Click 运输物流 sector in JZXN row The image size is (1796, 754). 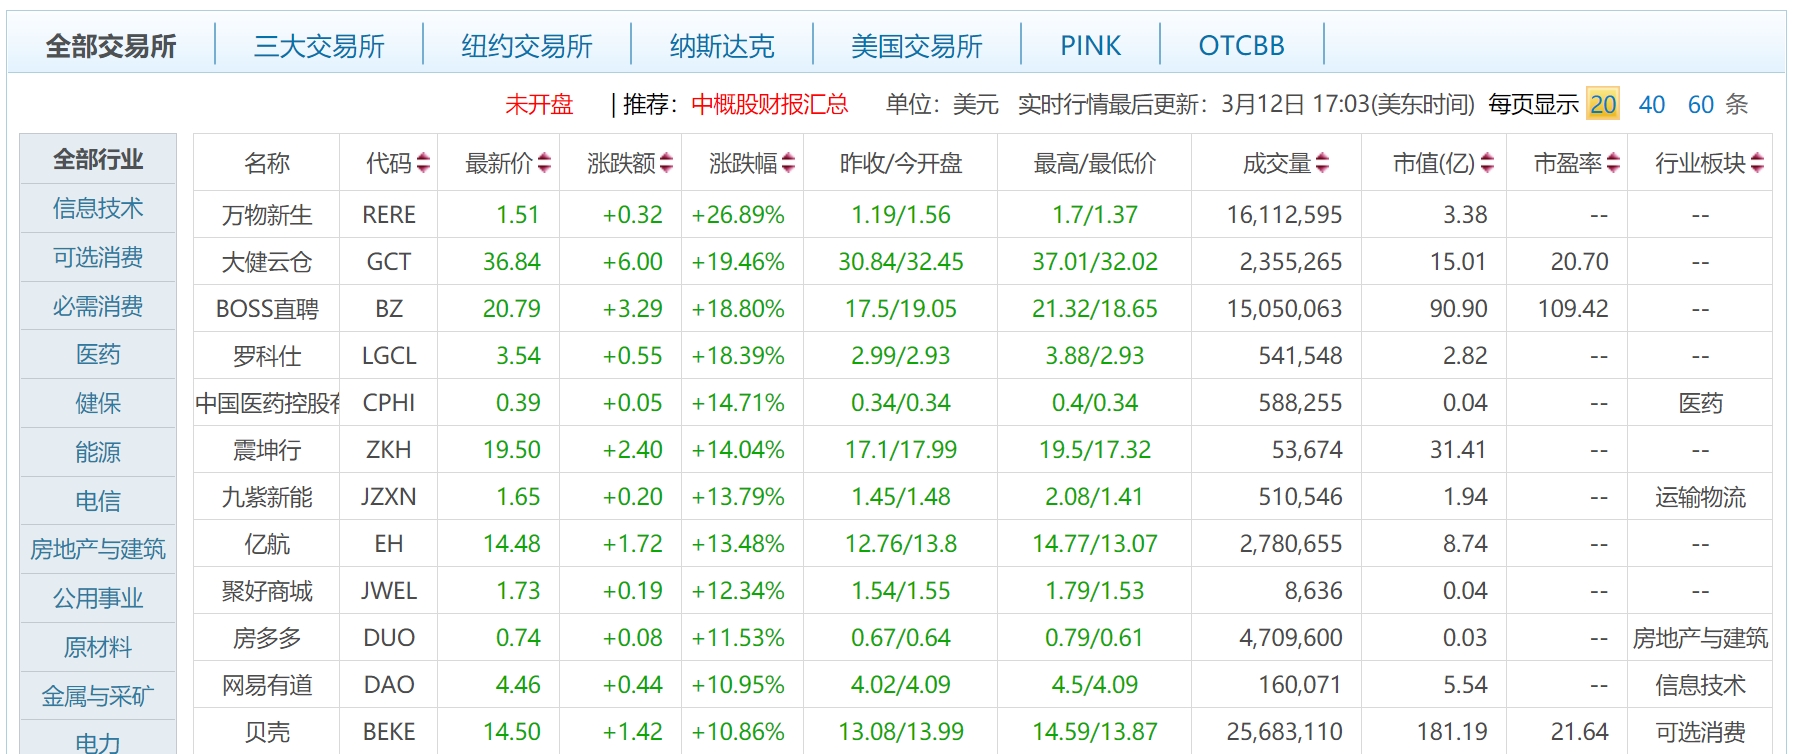(1700, 497)
